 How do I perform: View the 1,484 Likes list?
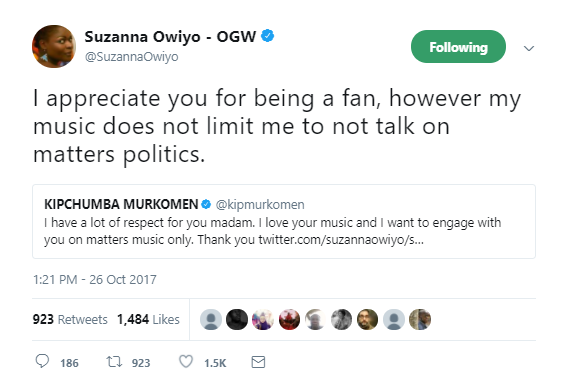[148, 319]
